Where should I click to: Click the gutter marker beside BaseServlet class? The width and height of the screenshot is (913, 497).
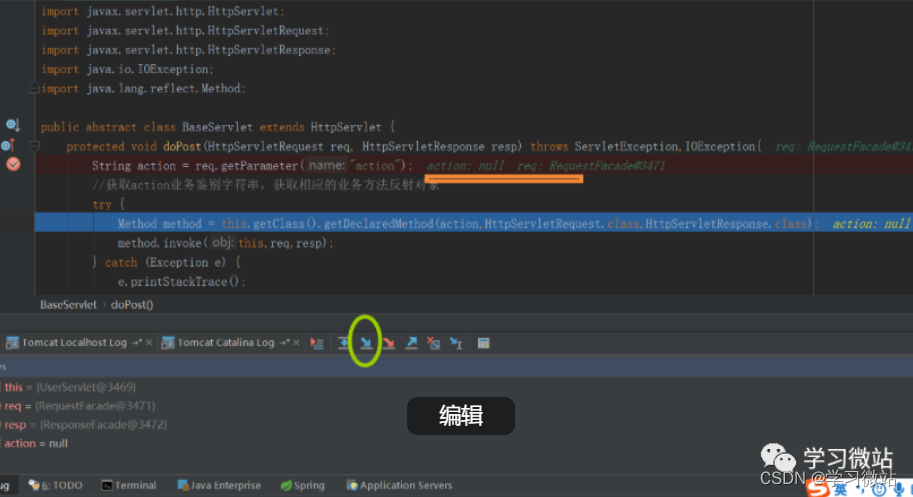(13, 125)
